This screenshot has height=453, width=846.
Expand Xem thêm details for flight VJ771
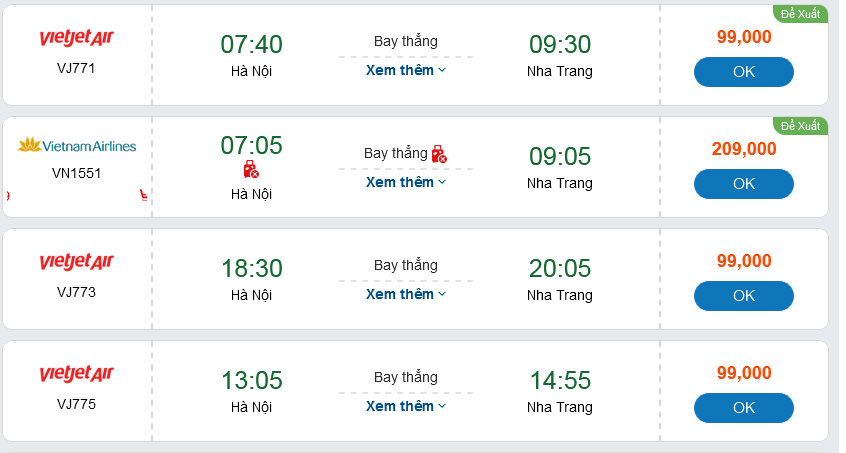click(x=405, y=70)
